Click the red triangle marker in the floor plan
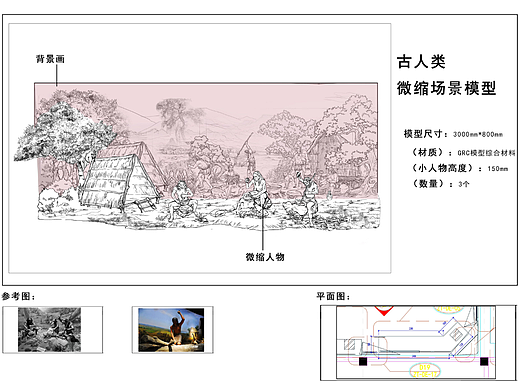Screen dimensions: 520x390 coord(383,311)
